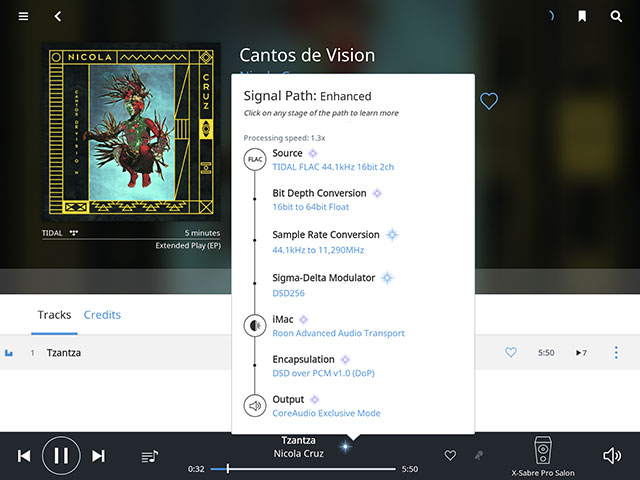Click the playback progress seek bar
The image size is (640, 480).
click(303, 469)
